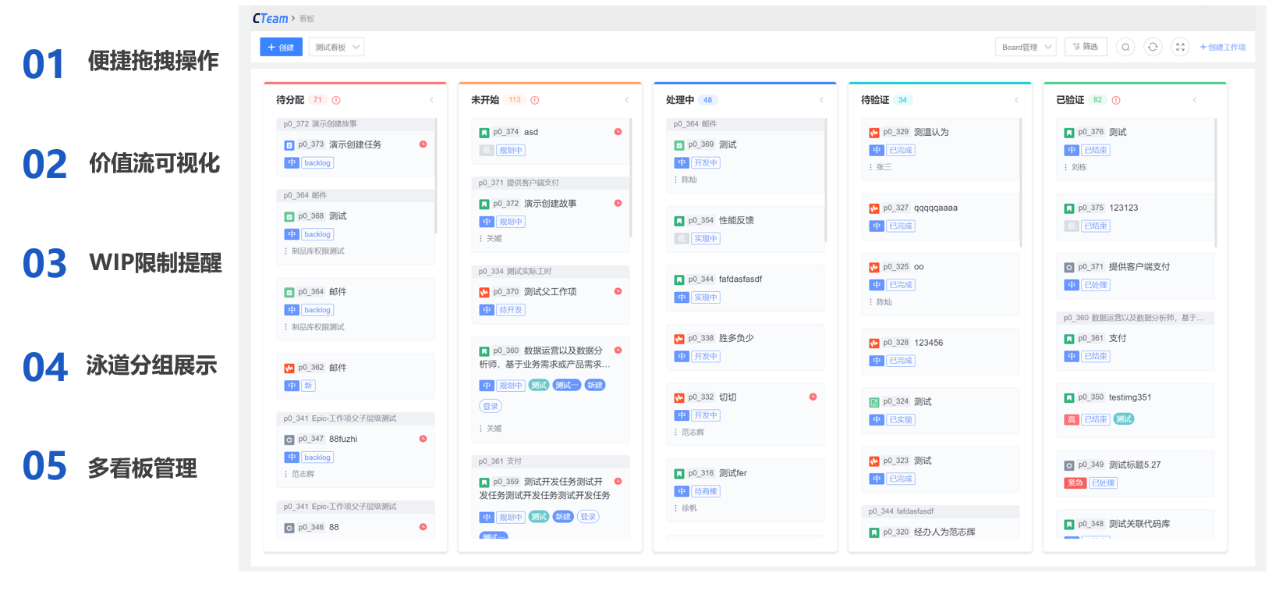Click the WIP warning icon beside 待分配 count
The image size is (1272, 591).
(336, 100)
